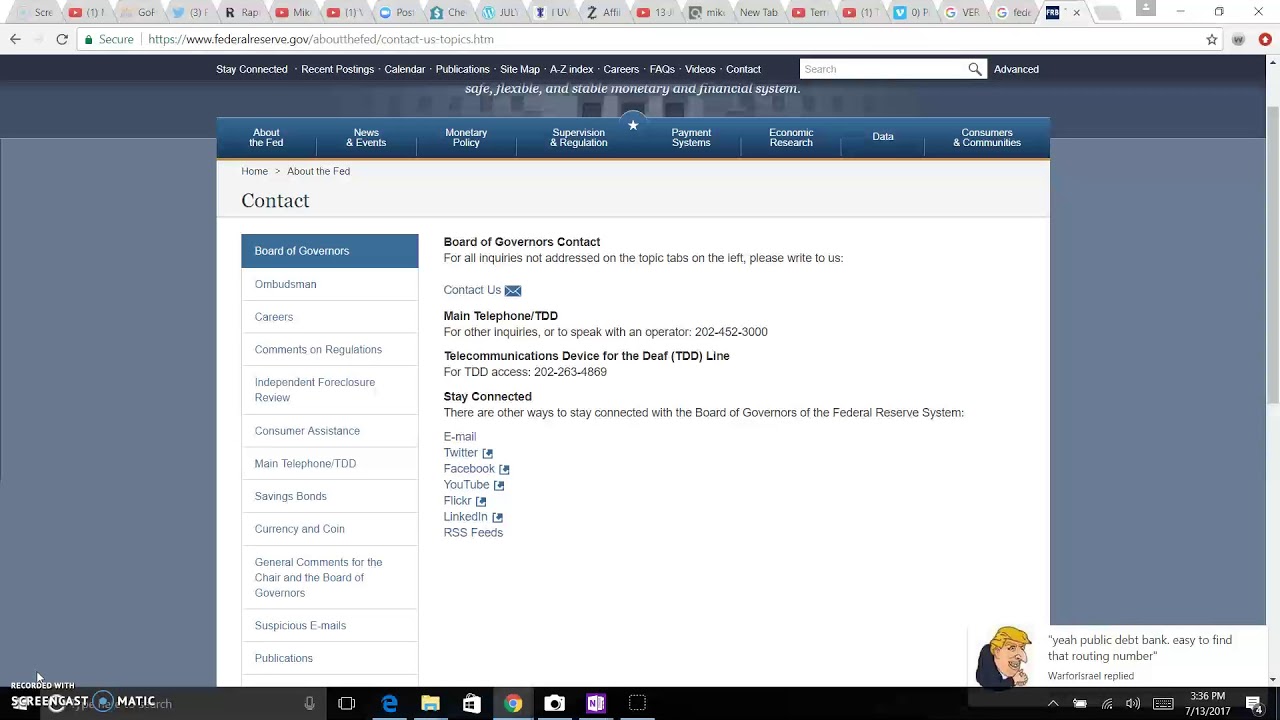The image size is (1280, 720).
Task: Open the Consumers & Communities menu
Action: pyautogui.click(x=987, y=137)
